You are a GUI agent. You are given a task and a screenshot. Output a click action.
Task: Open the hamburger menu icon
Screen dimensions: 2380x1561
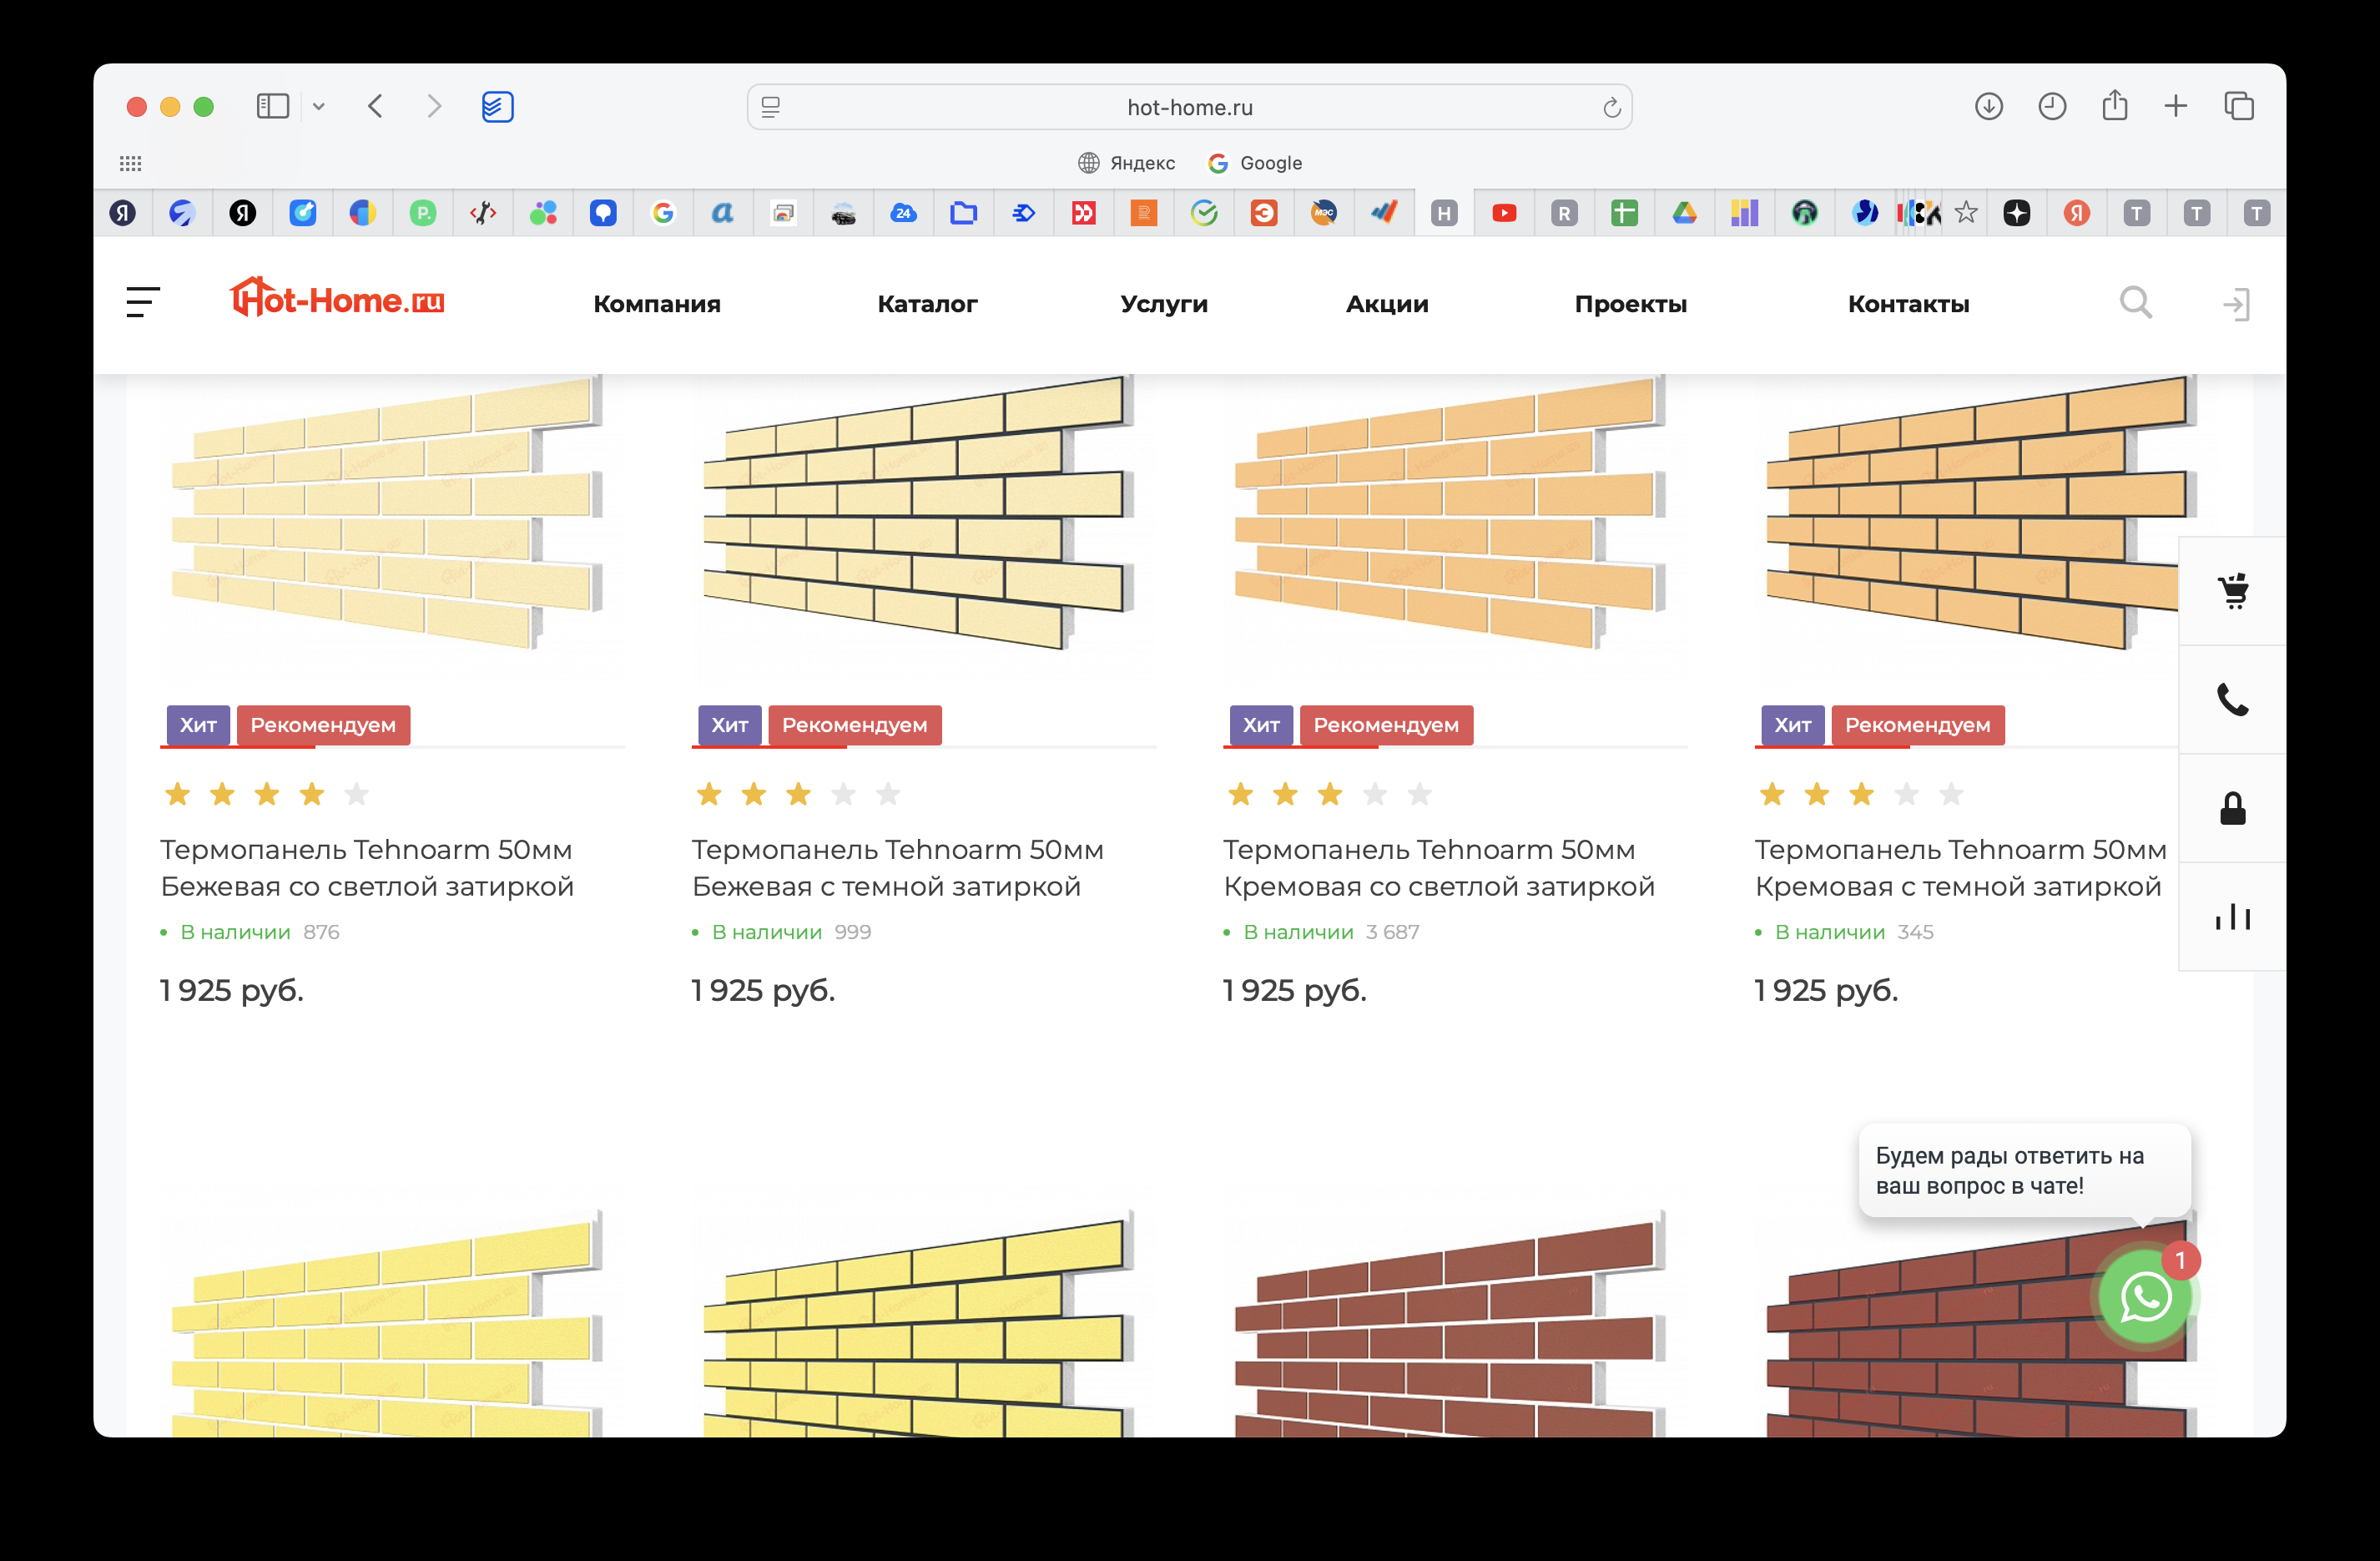click(x=143, y=302)
